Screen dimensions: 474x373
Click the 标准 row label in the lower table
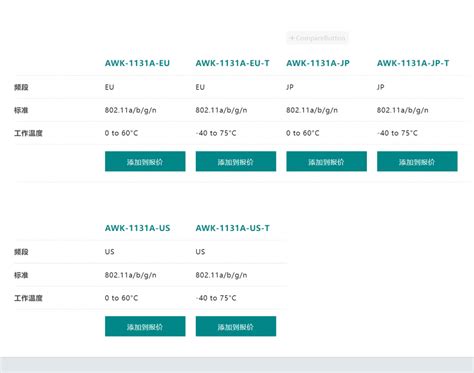(x=21, y=275)
